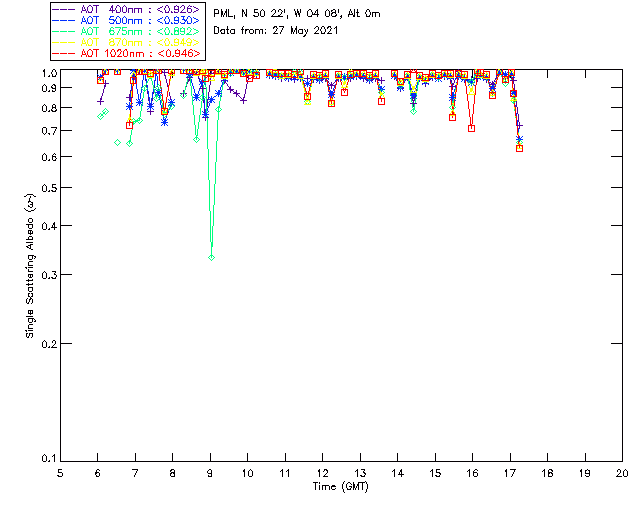Viewport: 640px width, 512px height.
Task: Click the y-axis tick label '0.3'
Action: point(49,275)
